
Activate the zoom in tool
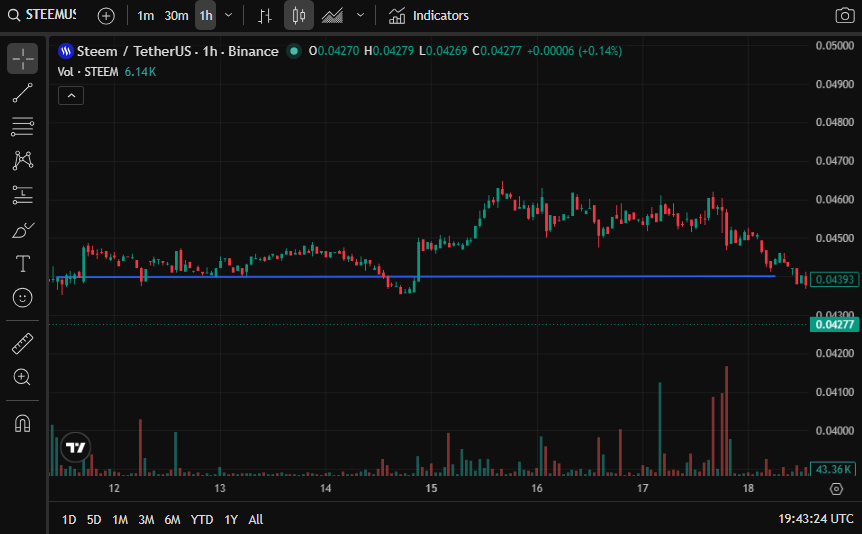(23, 377)
